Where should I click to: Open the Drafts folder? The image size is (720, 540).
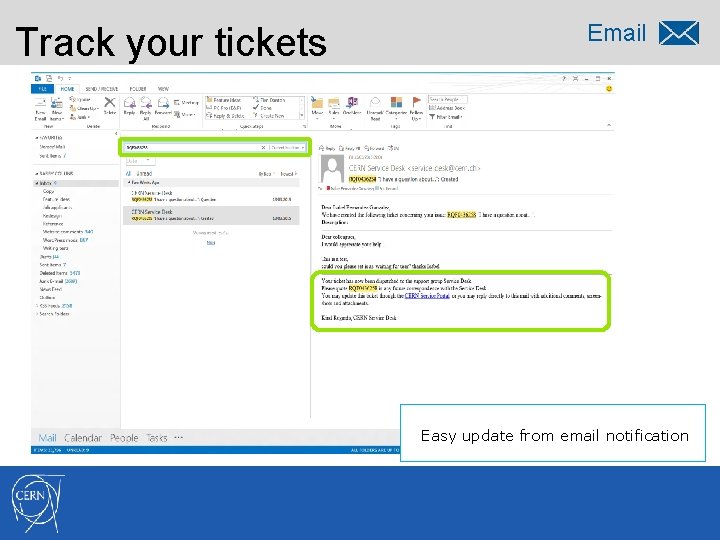tap(49, 257)
